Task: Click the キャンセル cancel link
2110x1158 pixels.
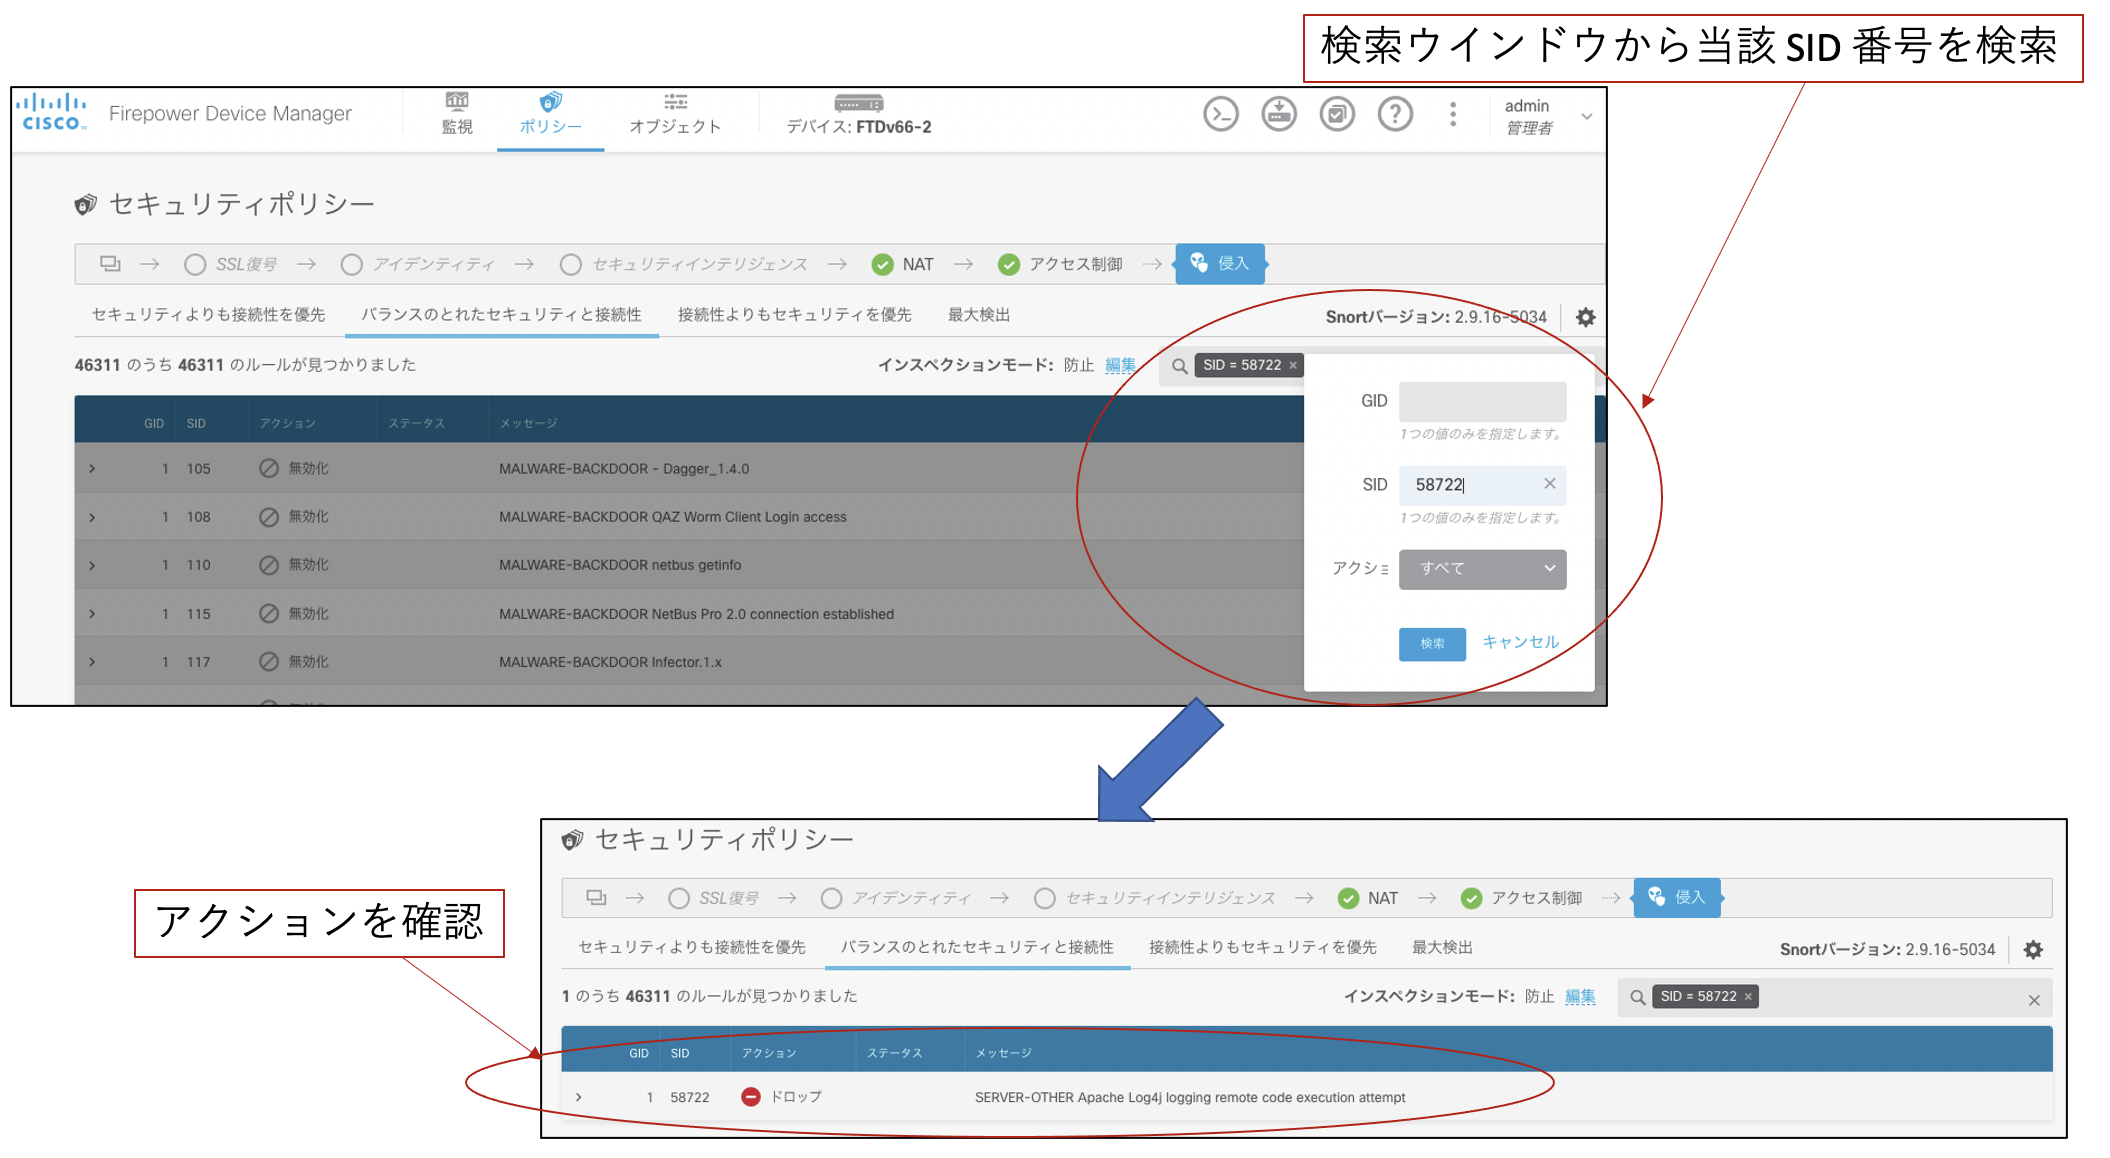Action: [1520, 642]
